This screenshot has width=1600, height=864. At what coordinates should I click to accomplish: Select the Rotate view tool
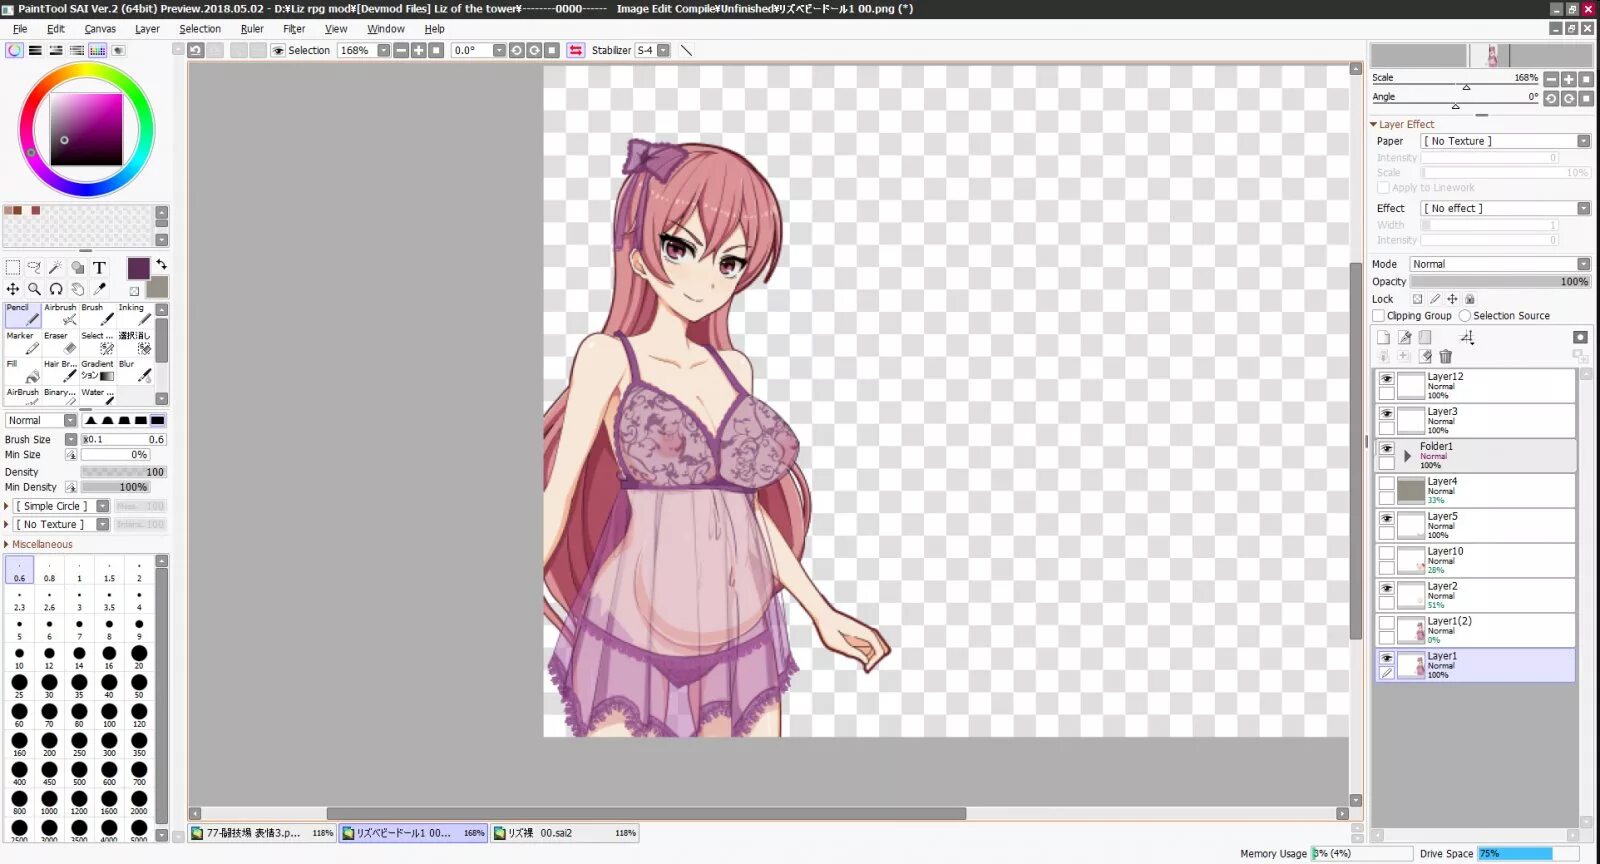coord(56,289)
